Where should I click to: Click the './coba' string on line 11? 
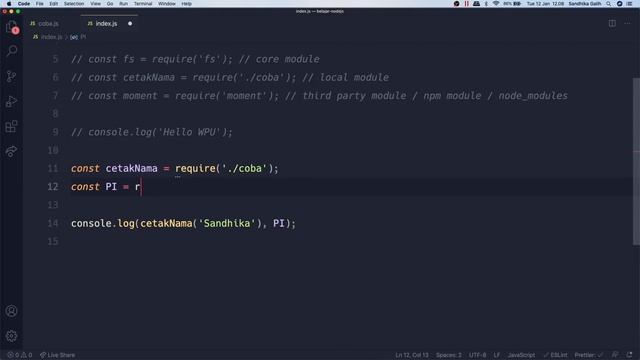pos(244,169)
